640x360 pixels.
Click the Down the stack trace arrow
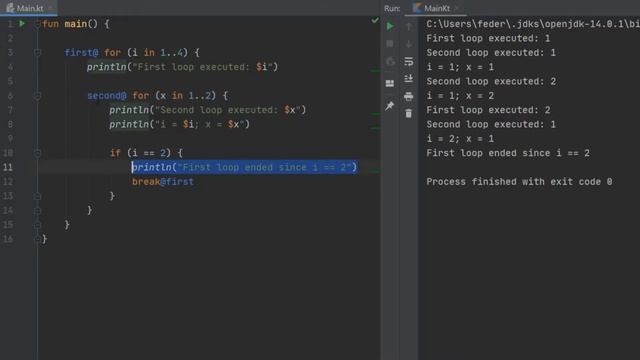pyautogui.click(x=409, y=44)
